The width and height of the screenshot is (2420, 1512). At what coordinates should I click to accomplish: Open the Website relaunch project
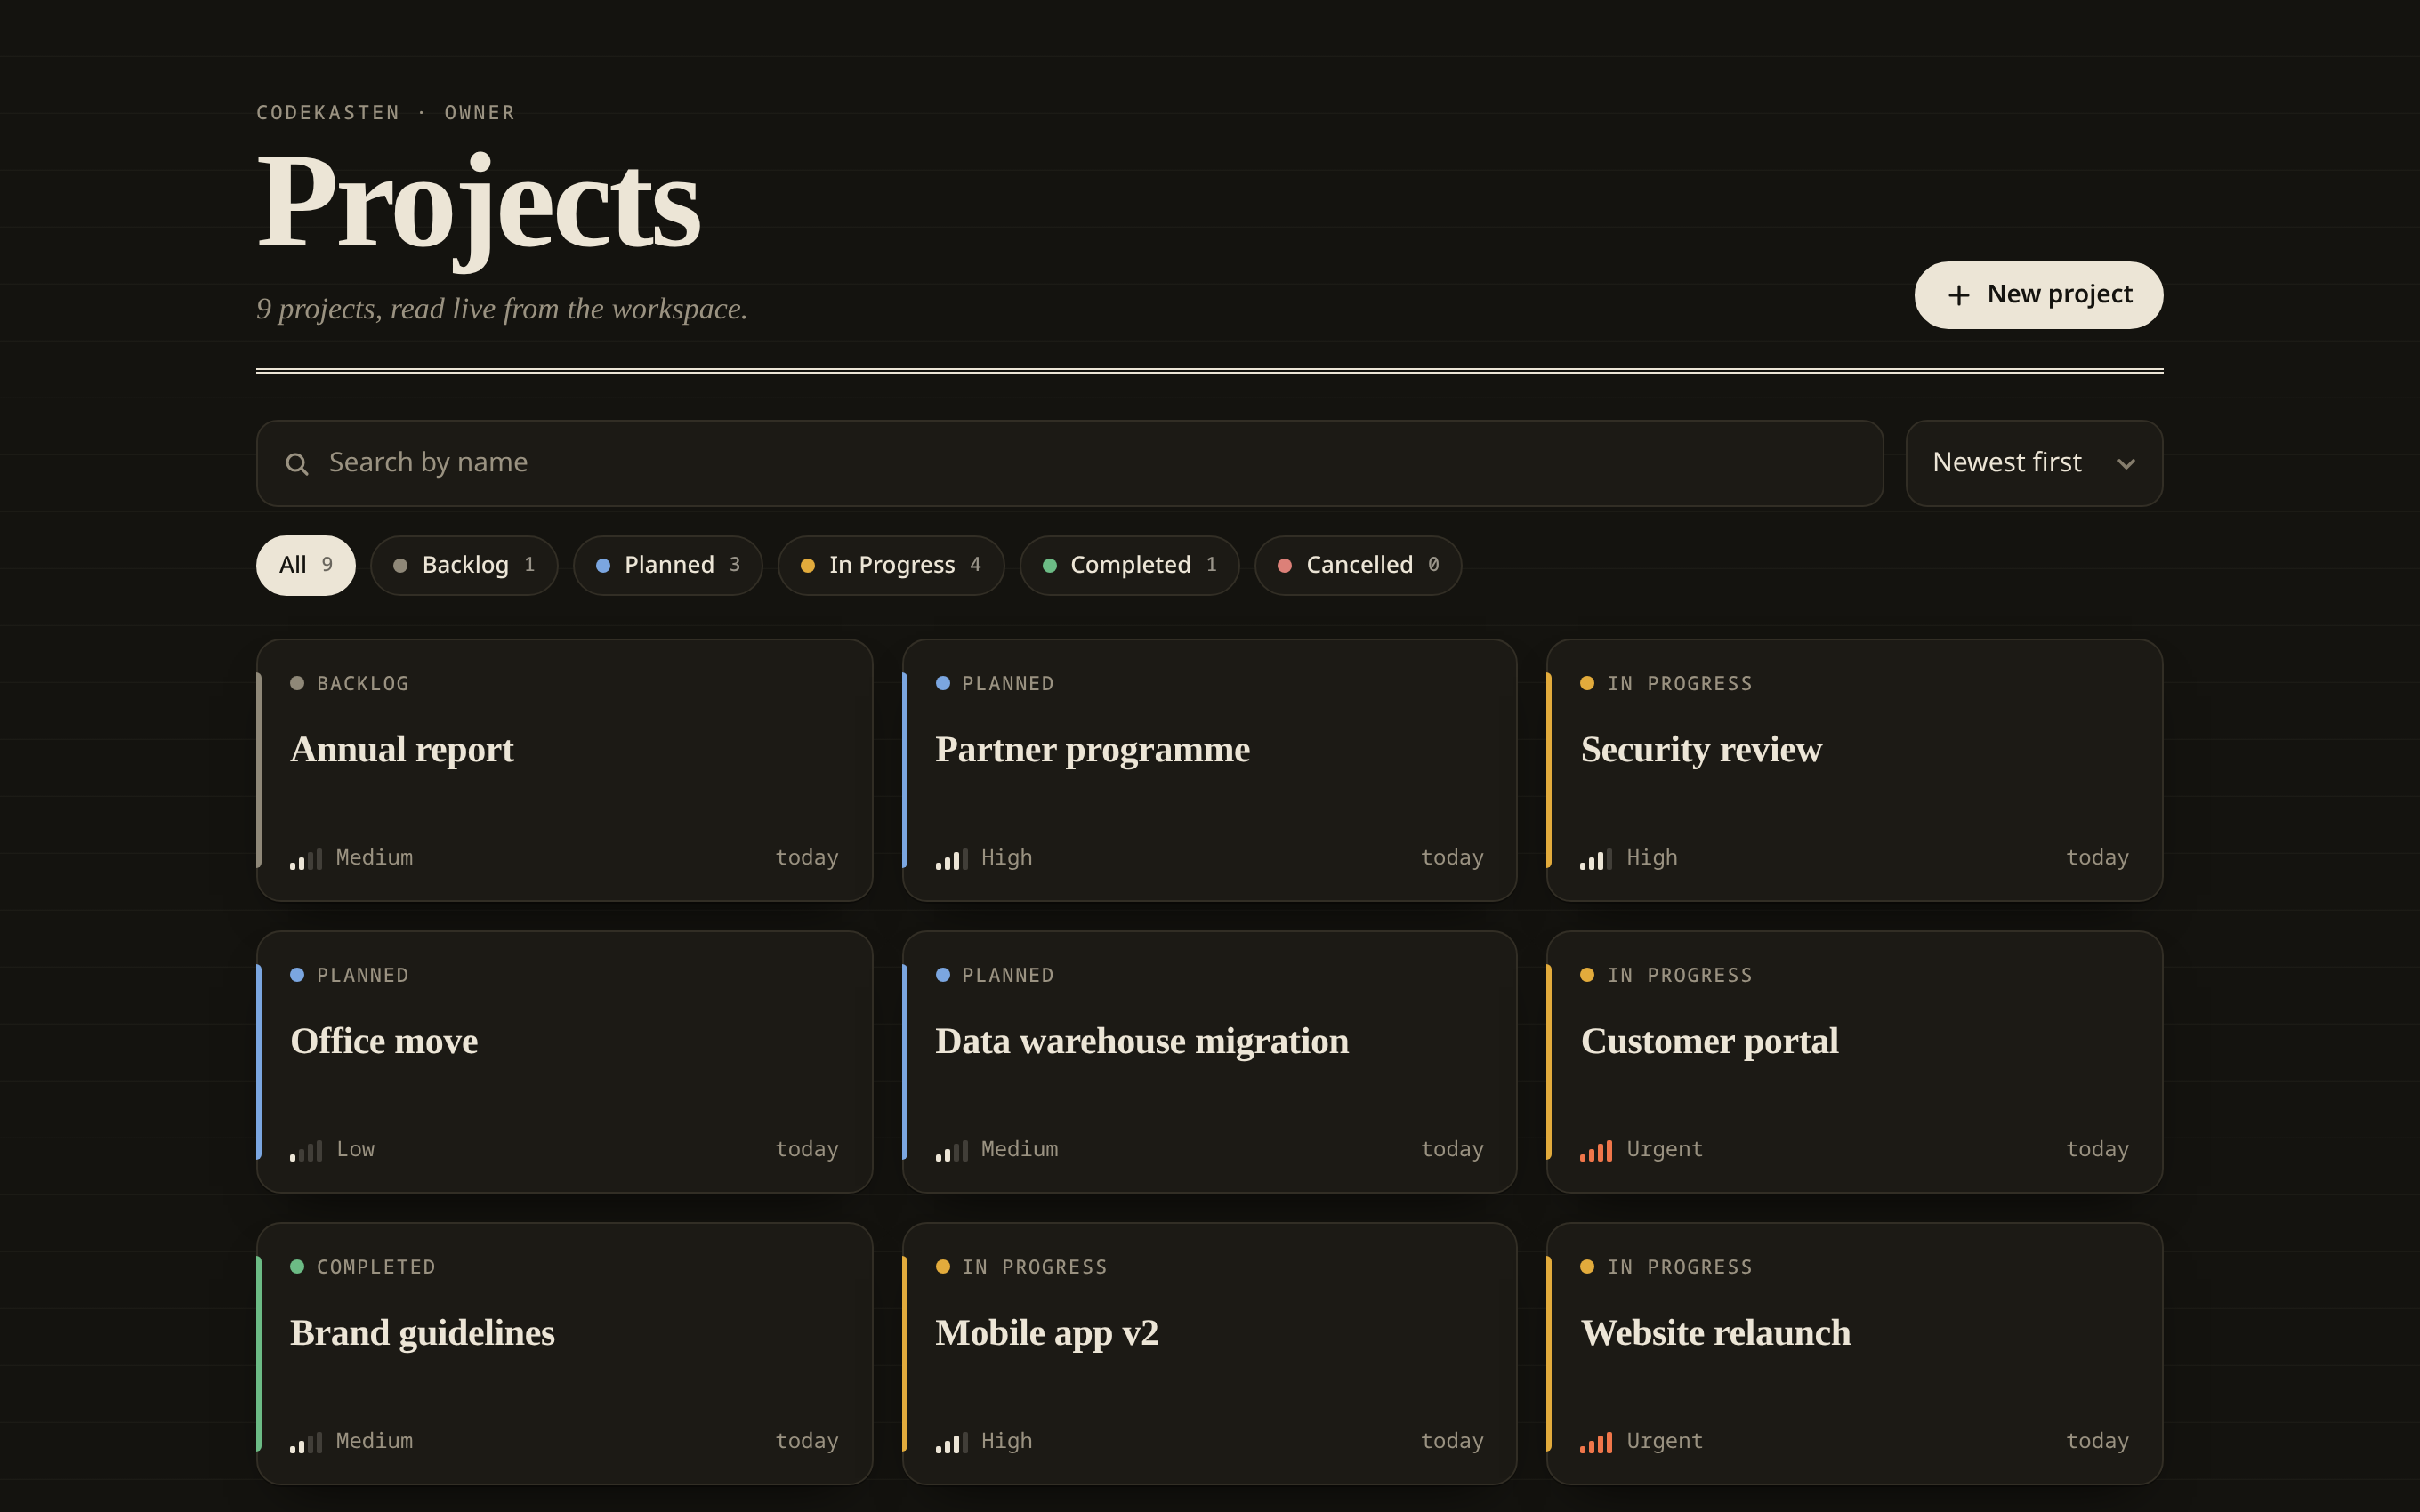[x=1854, y=1353]
